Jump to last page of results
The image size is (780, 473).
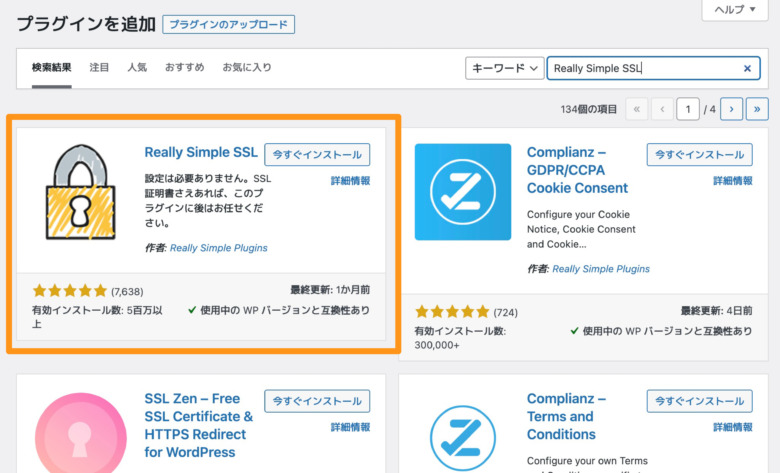pyautogui.click(x=757, y=109)
